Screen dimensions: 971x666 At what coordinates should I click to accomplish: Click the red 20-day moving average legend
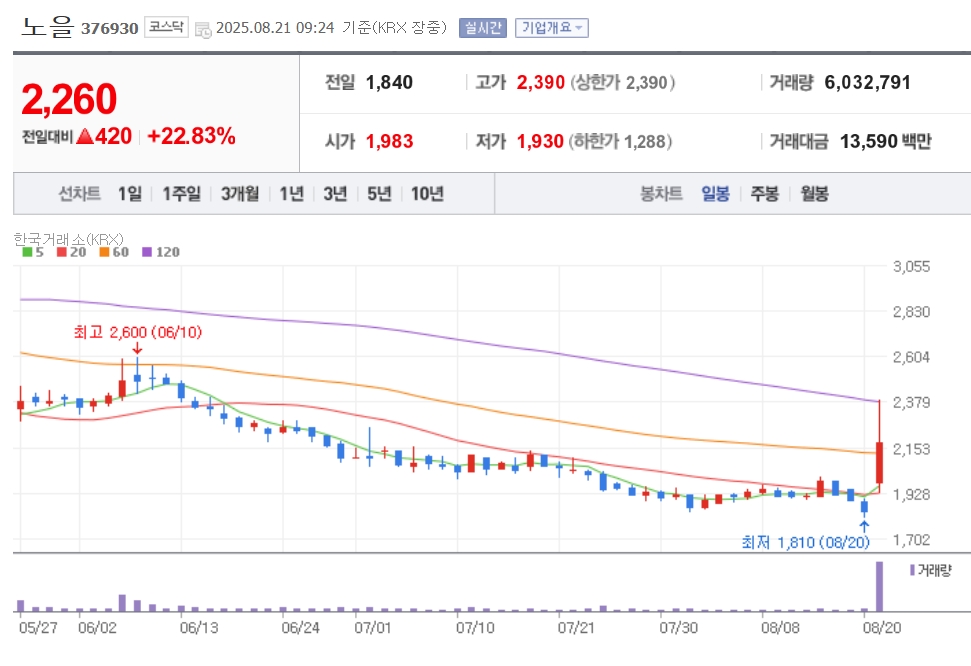click(71, 252)
